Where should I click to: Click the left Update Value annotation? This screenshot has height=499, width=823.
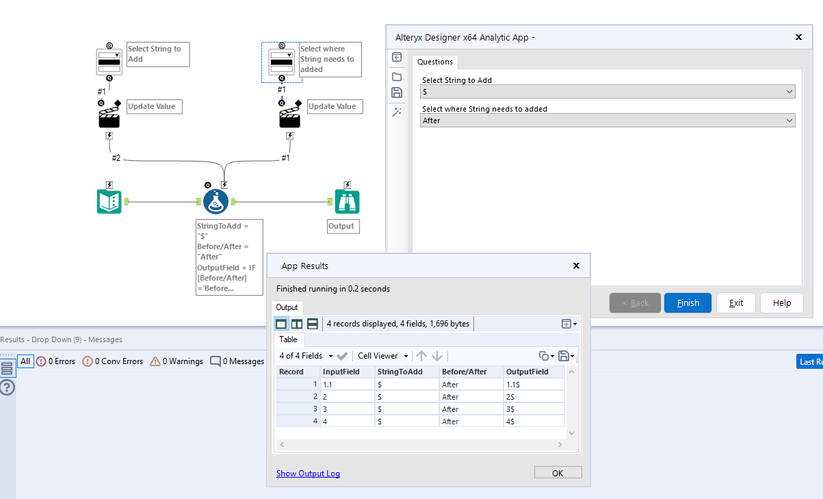click(154, 107)
